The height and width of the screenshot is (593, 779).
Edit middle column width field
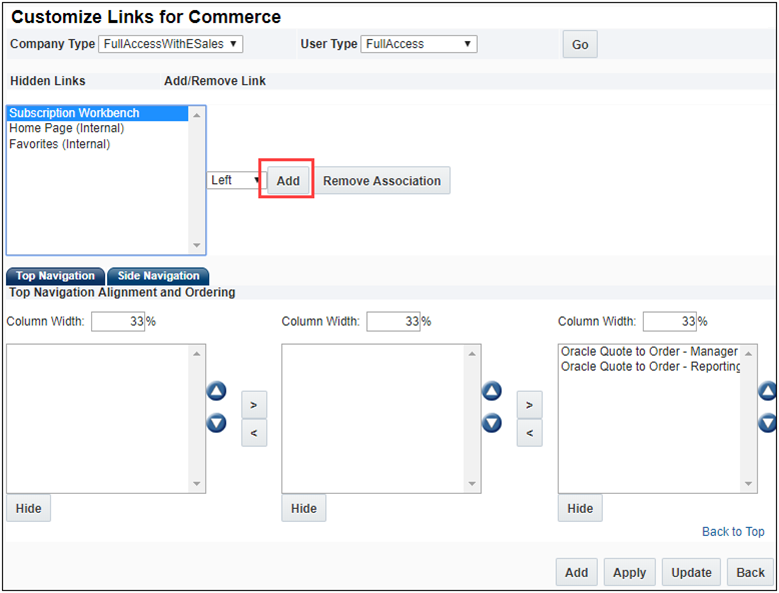click(393, 321)
